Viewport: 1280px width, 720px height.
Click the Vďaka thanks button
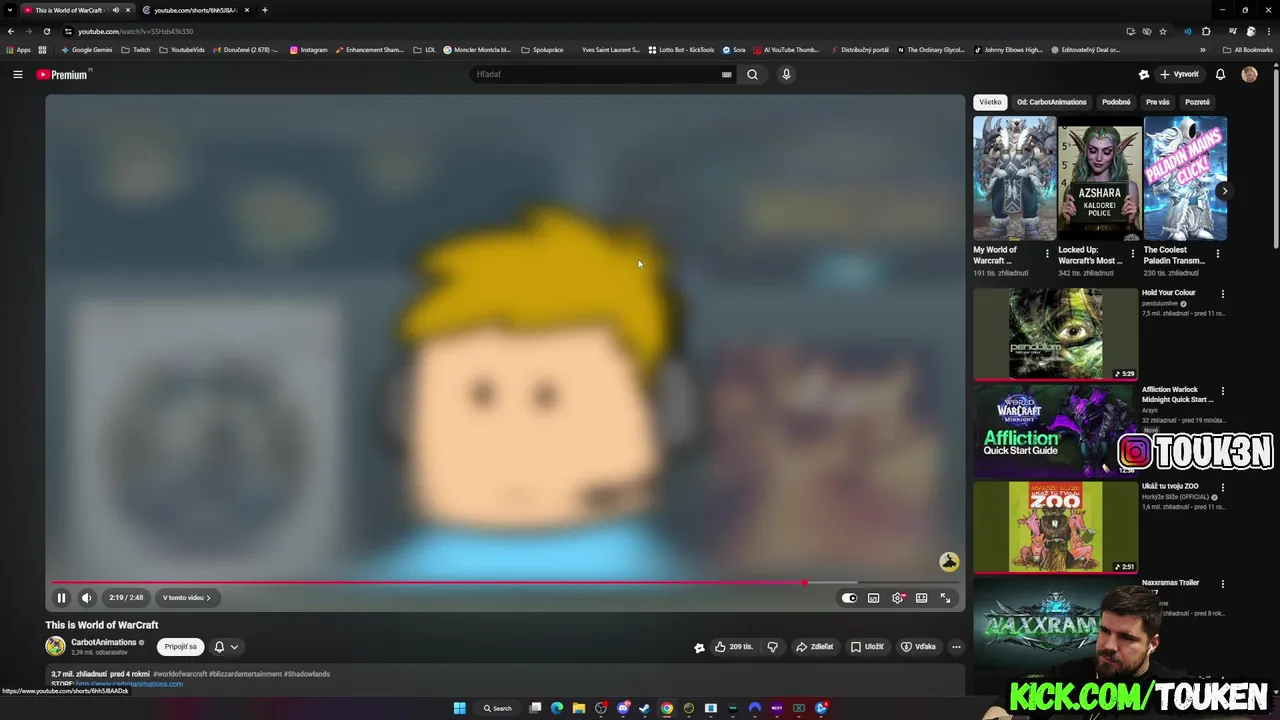pos(918,647)
